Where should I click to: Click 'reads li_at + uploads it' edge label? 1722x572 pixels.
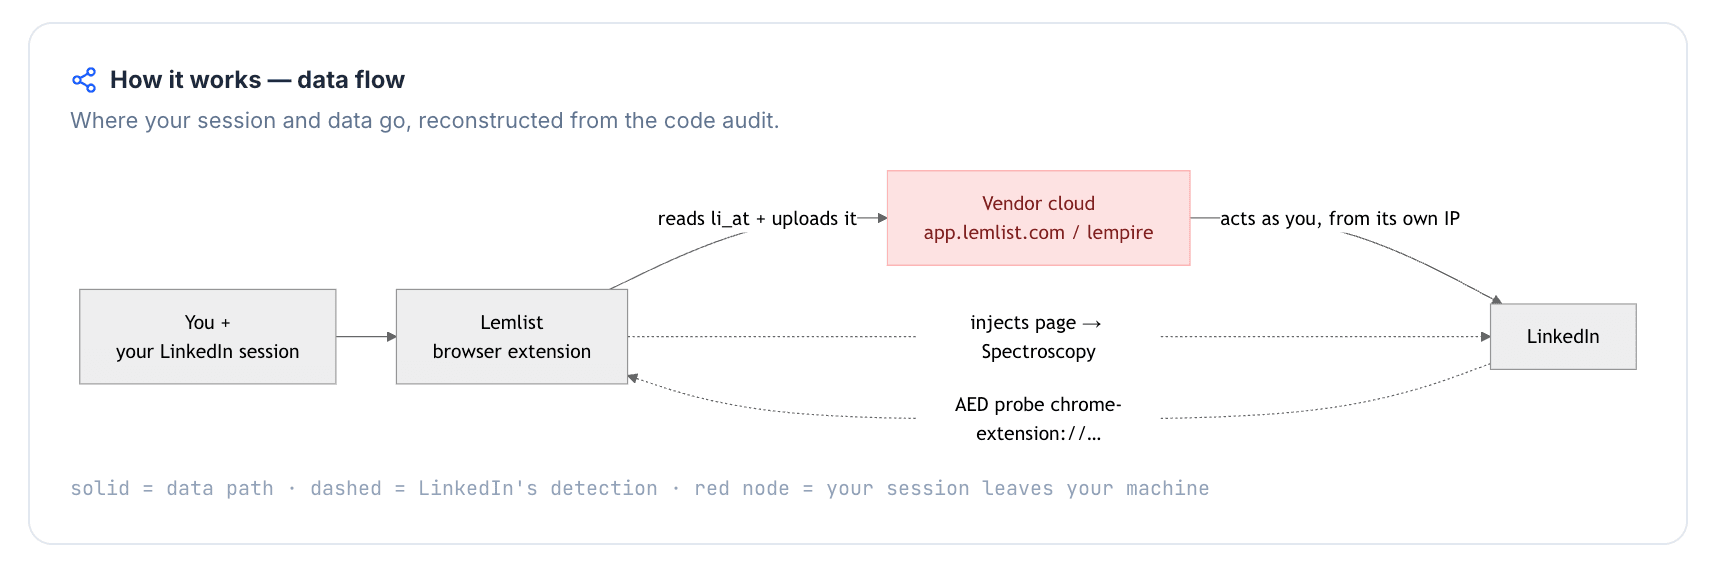757,218
